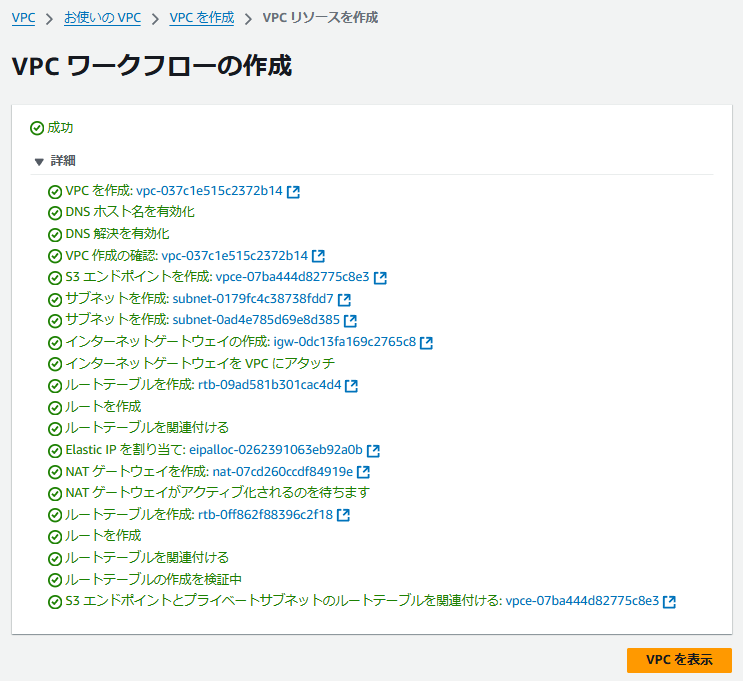Open vpc-037c1e515c2372b14 link in VPC を作成 row
743x681 pixels.
tap(209, 191)
